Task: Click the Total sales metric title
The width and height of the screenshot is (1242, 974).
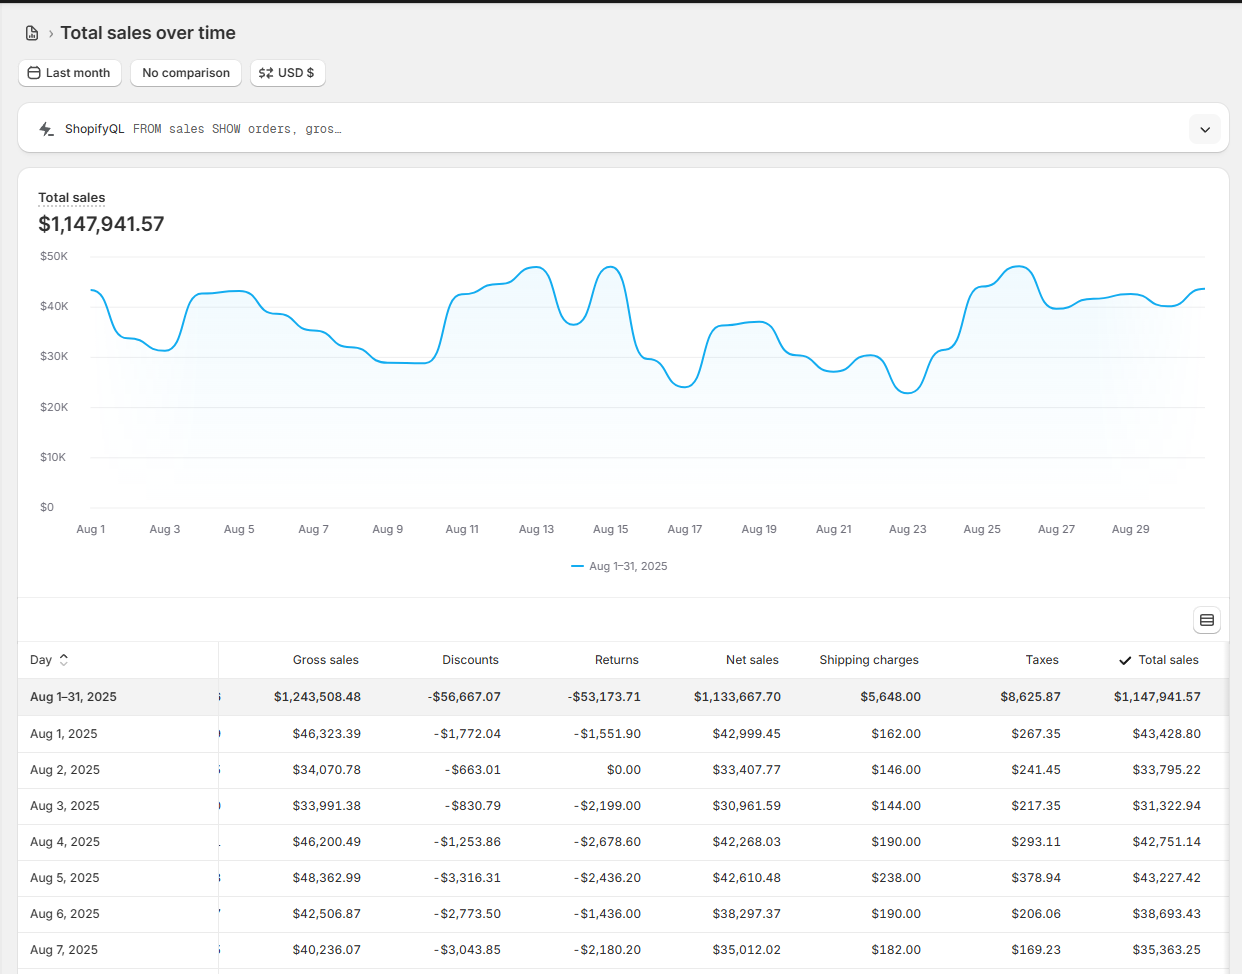Action: pyautogui.click(x=72, y=198)
